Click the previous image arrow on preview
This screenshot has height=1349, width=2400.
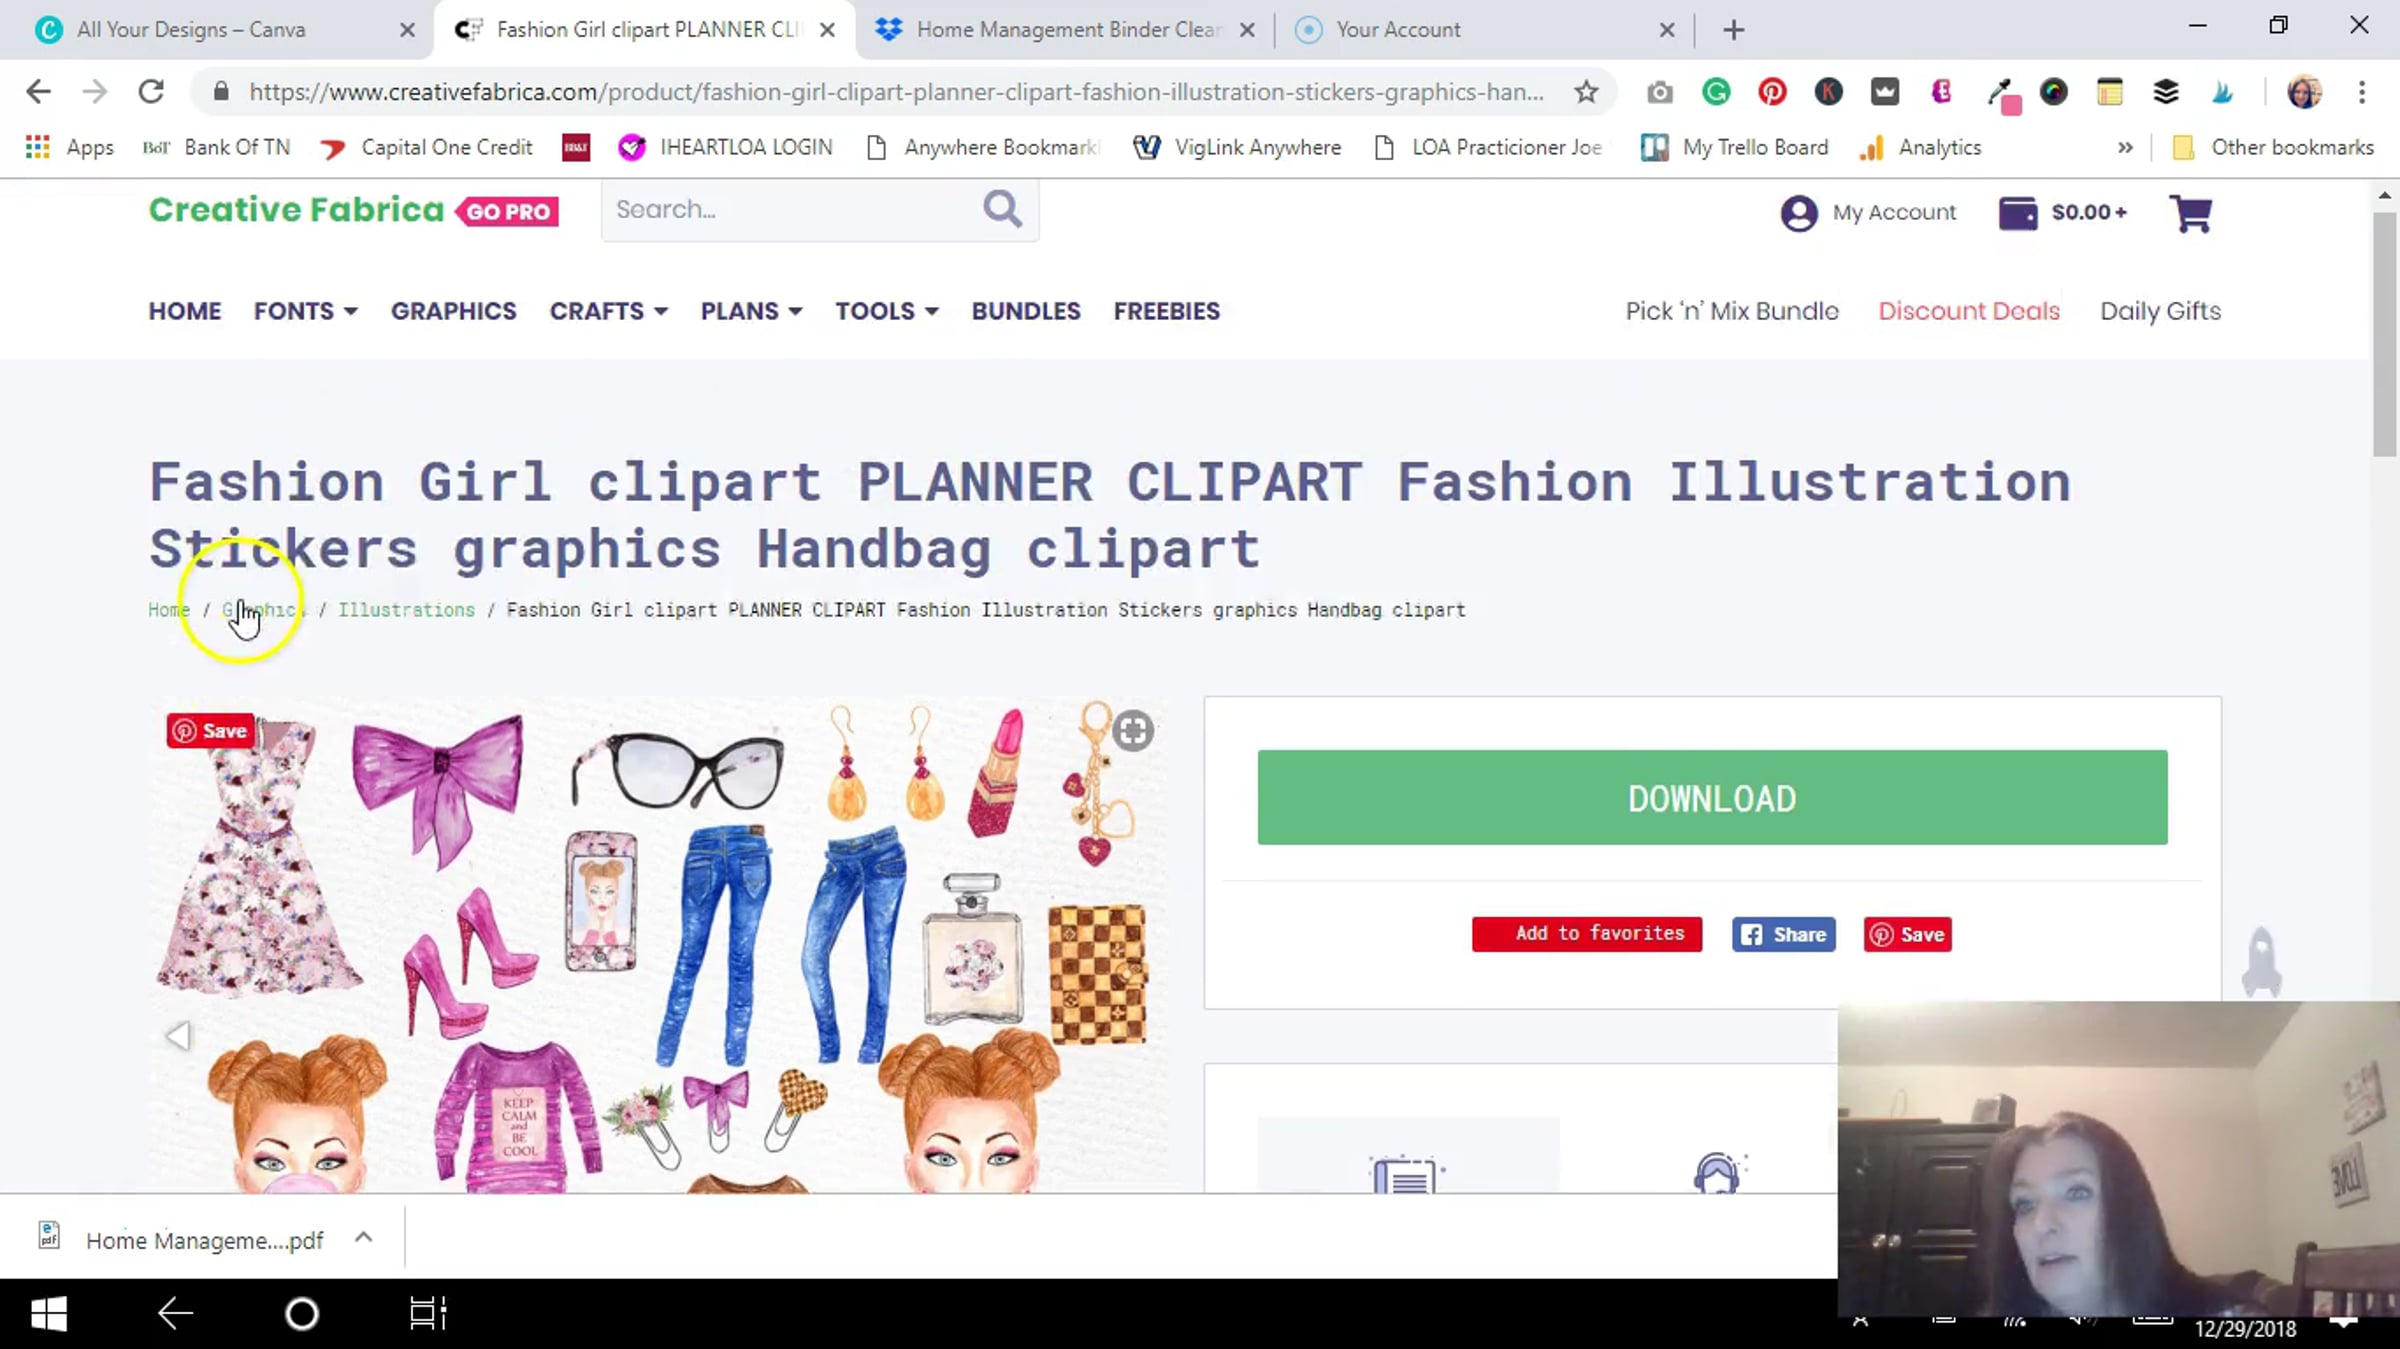pos(179,1036)
